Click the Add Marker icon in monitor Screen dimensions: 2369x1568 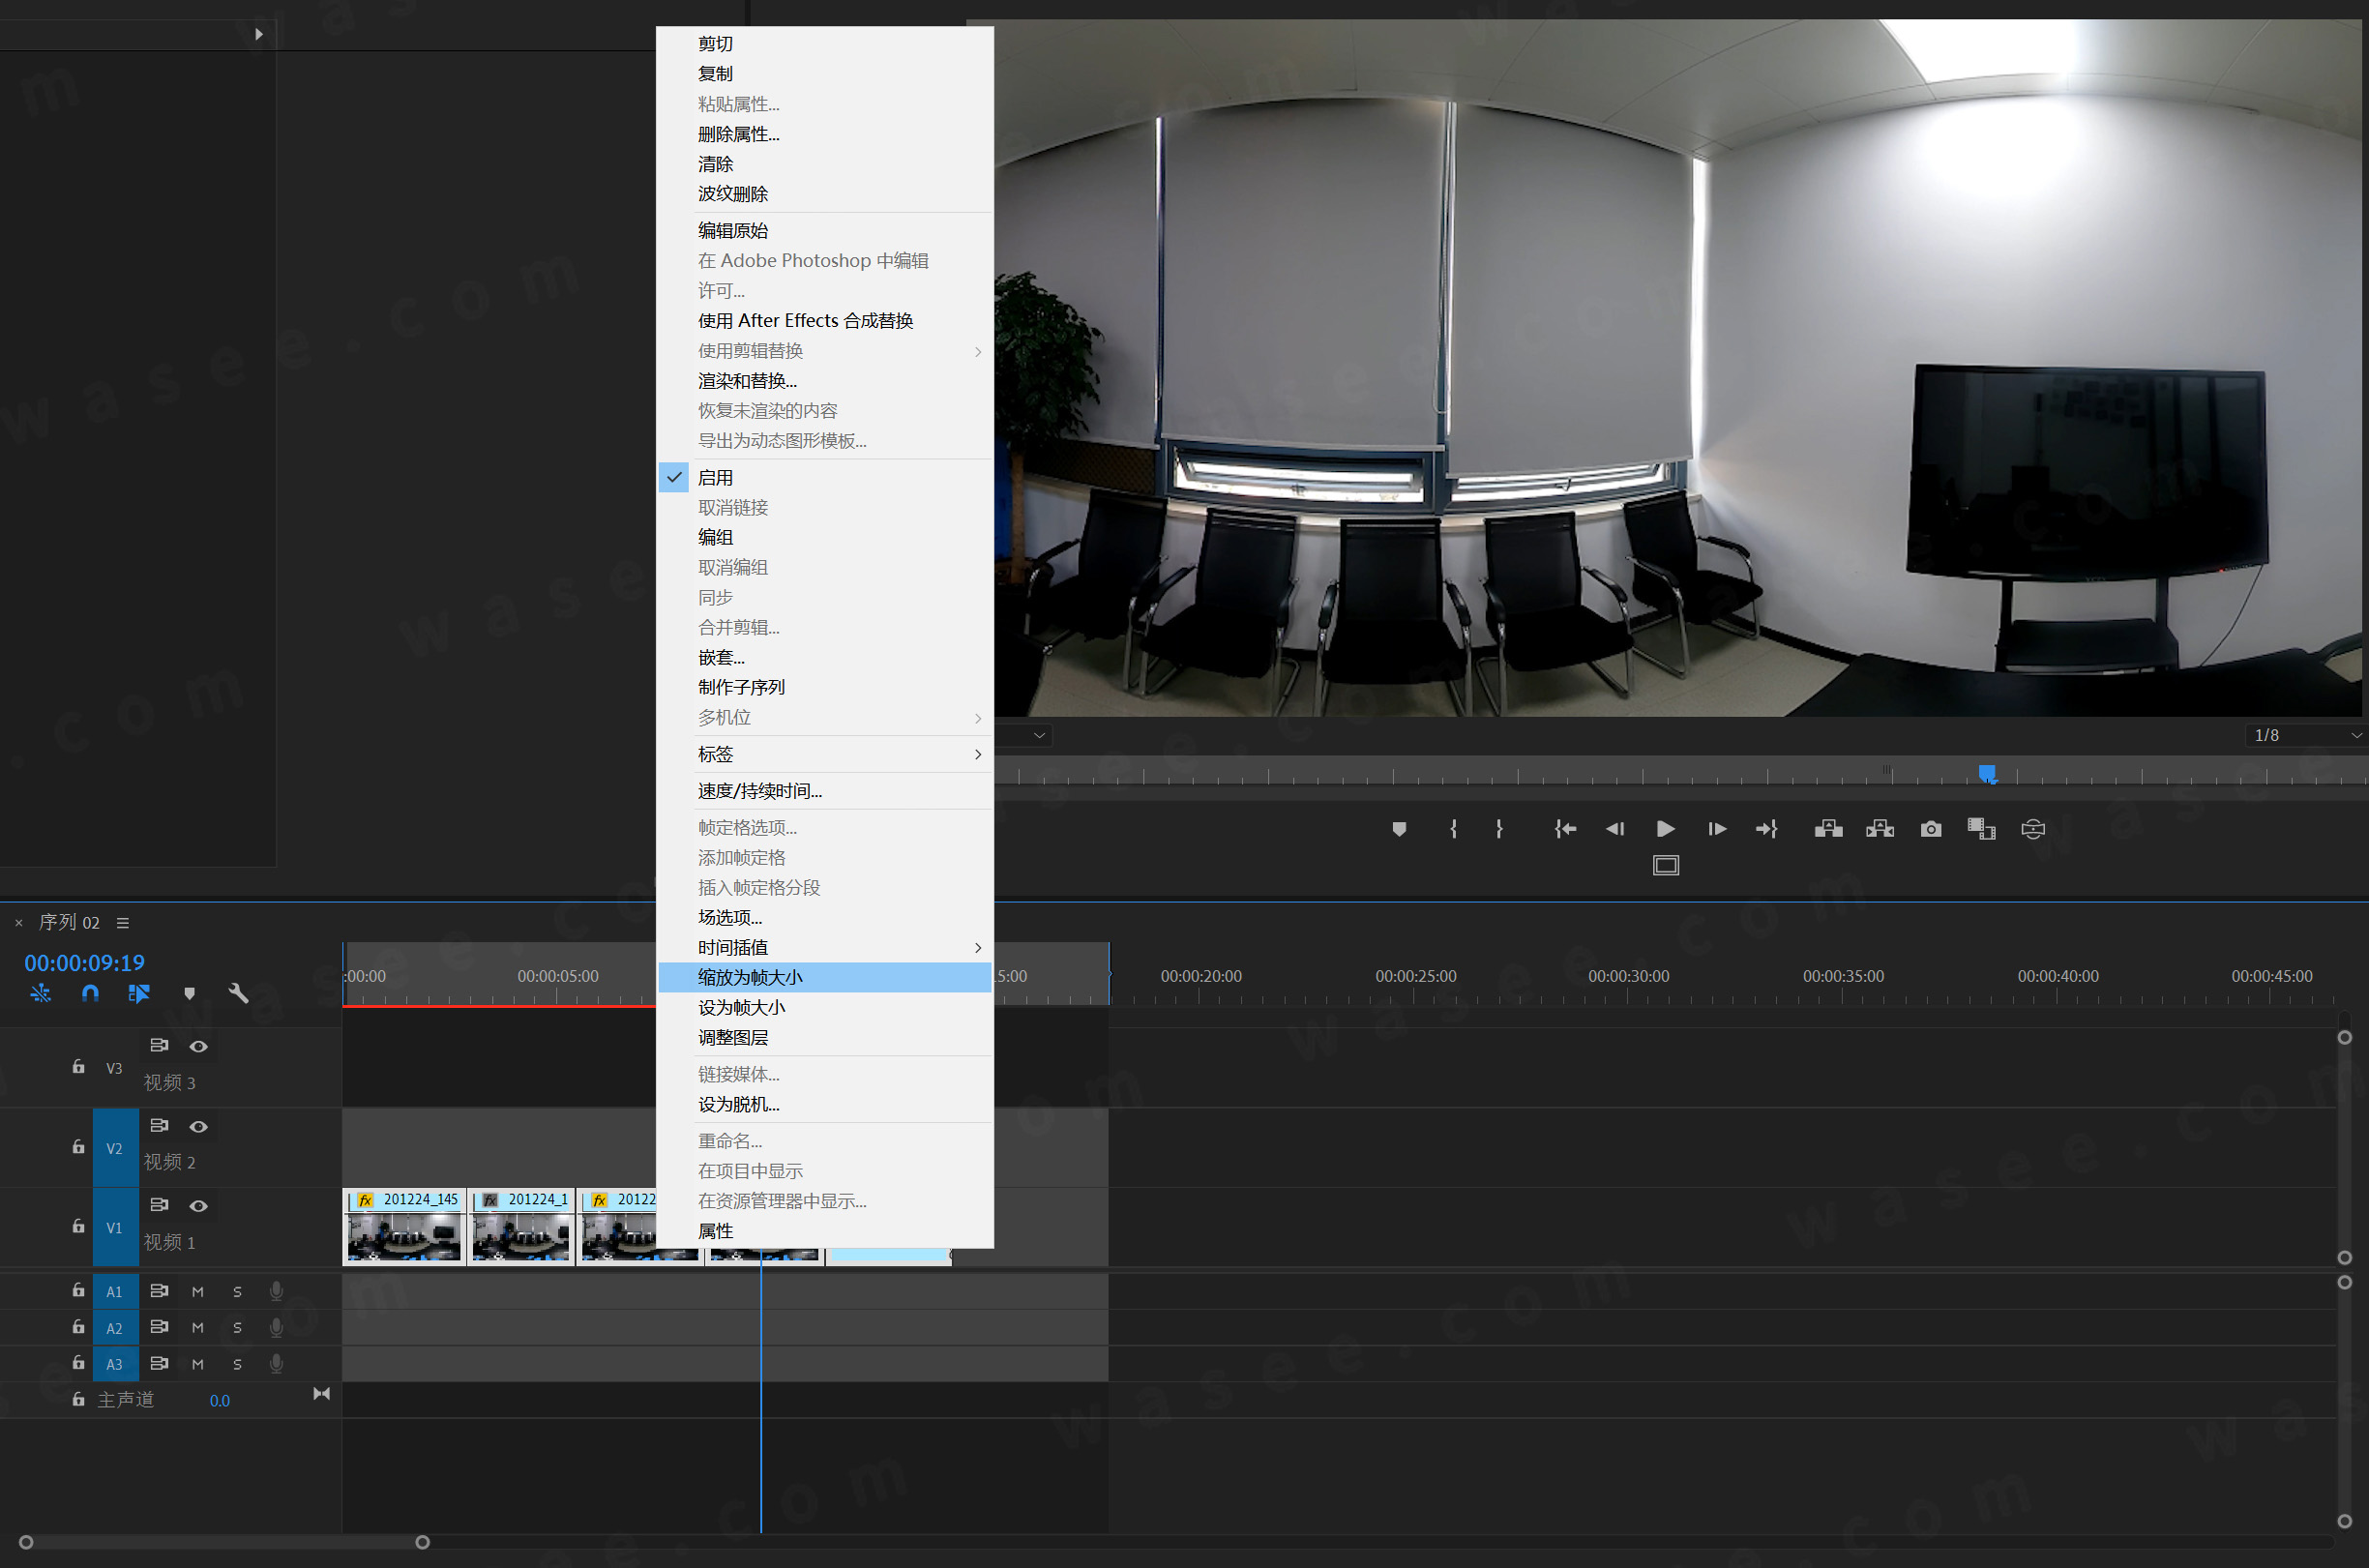coord(1399,829)
